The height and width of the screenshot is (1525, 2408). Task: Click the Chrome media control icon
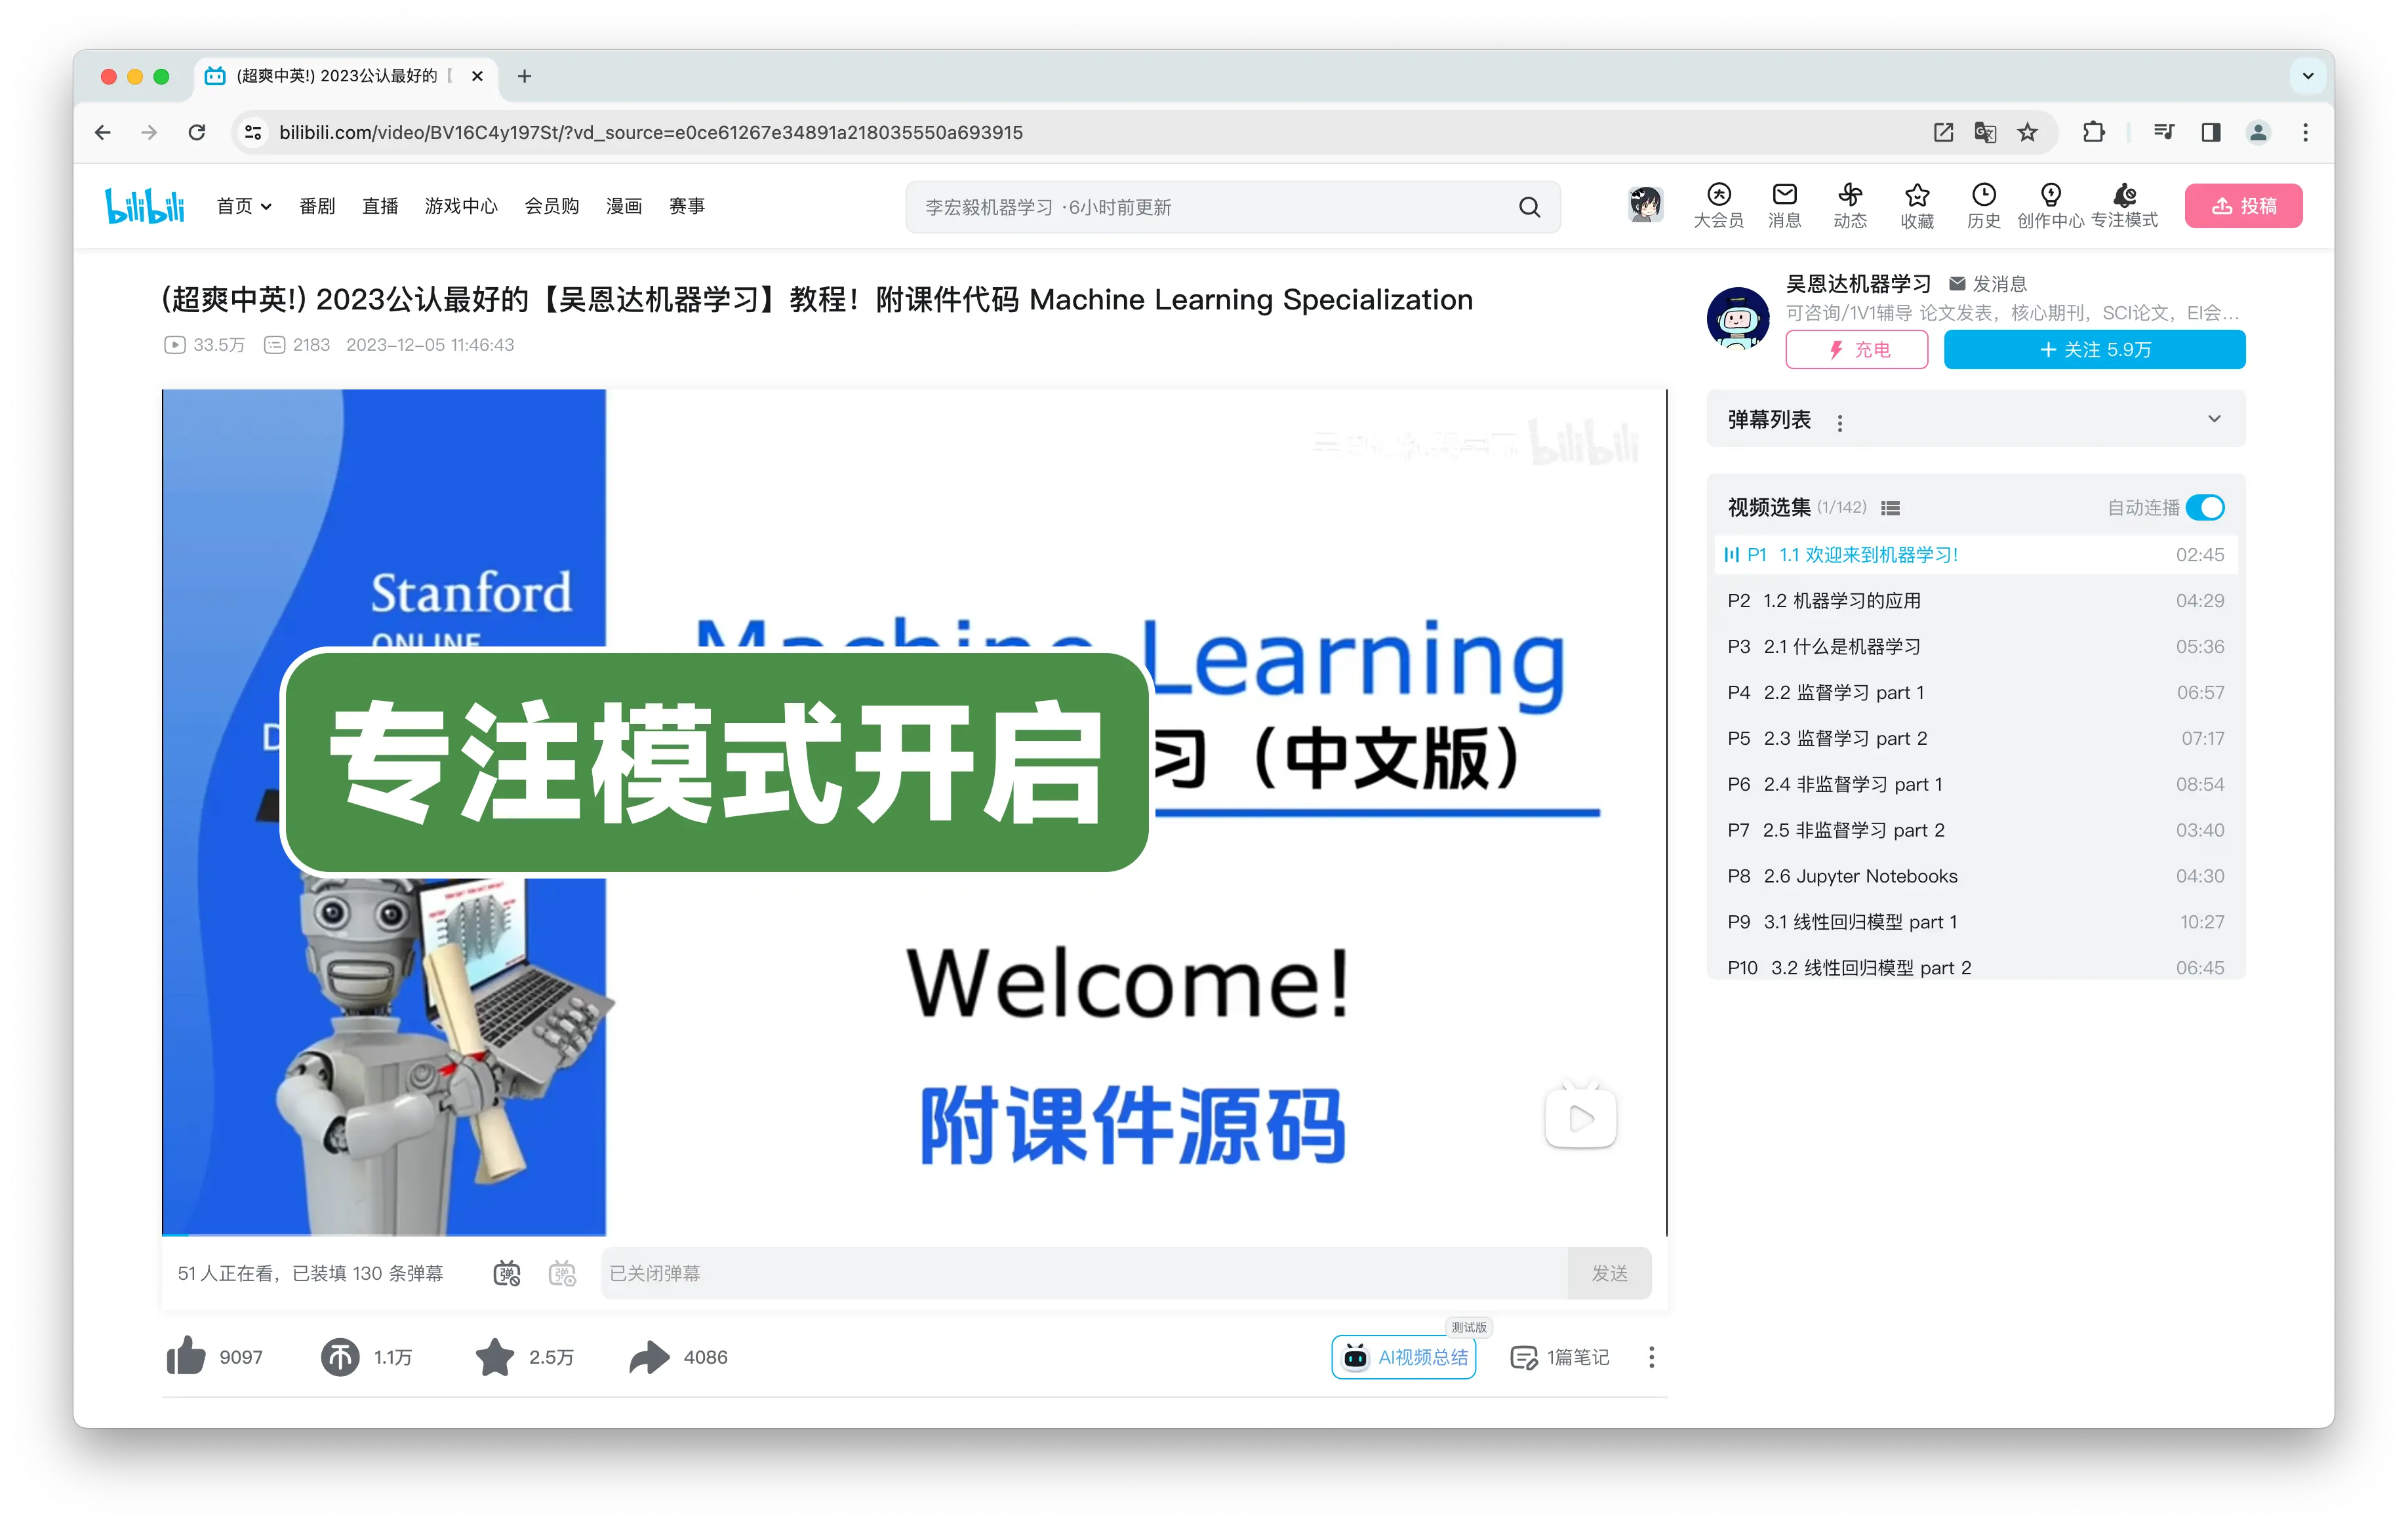click(x=2163, y=132)
